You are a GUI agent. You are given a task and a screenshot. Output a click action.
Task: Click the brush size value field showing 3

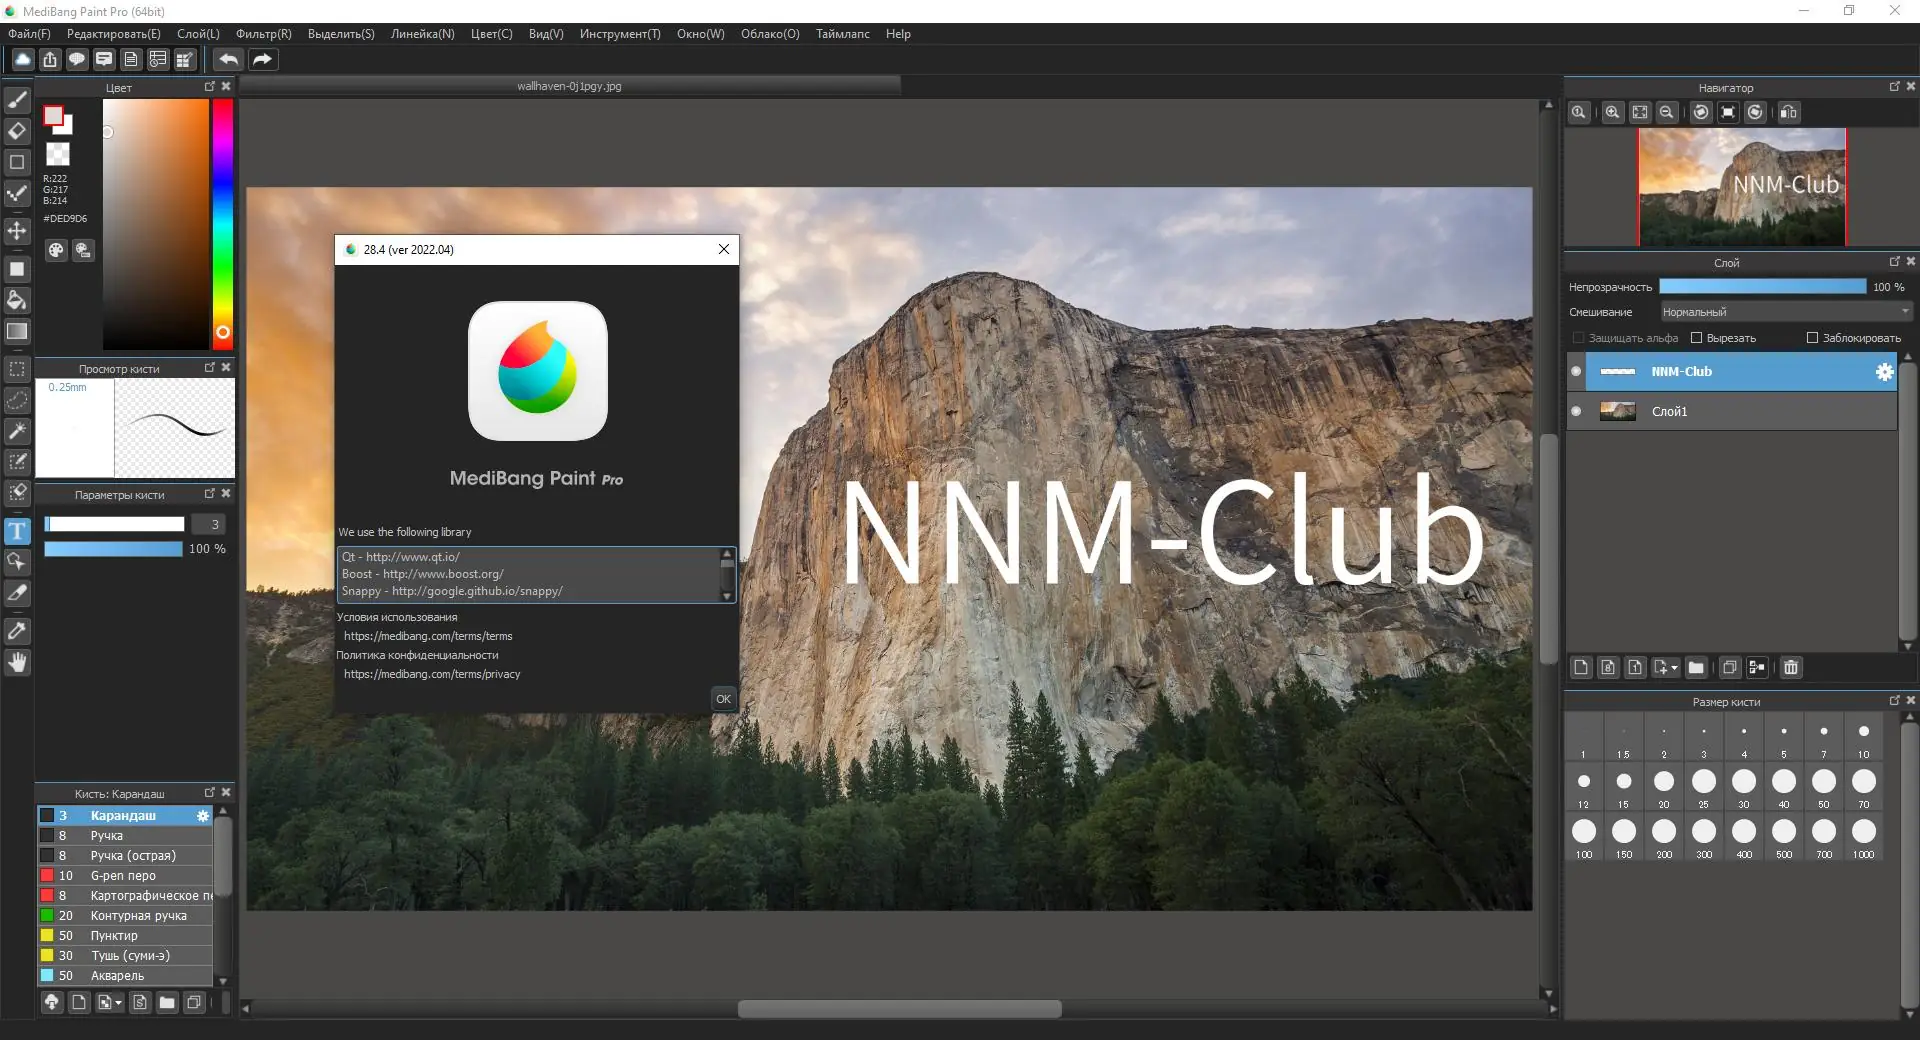[208, 524]
